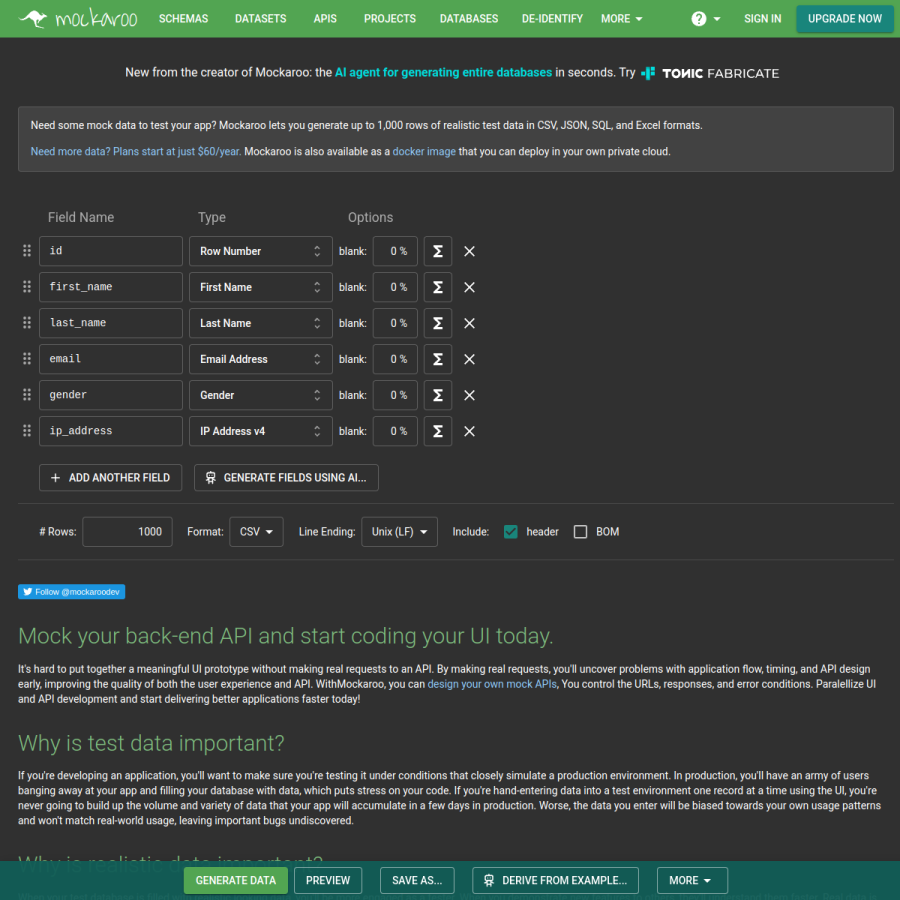The width and height of the screenshot is (900, 900).
Task: Click DERIVE FROM EXAMPLE button
Action: (555, 880)
